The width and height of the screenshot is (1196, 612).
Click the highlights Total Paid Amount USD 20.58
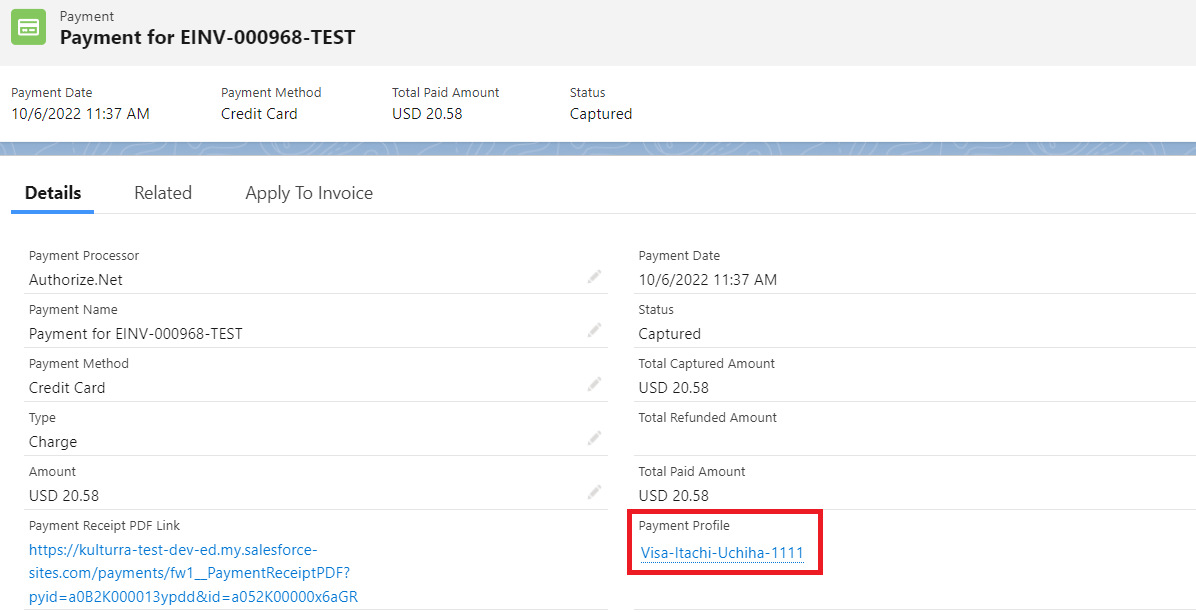(427, 114)
